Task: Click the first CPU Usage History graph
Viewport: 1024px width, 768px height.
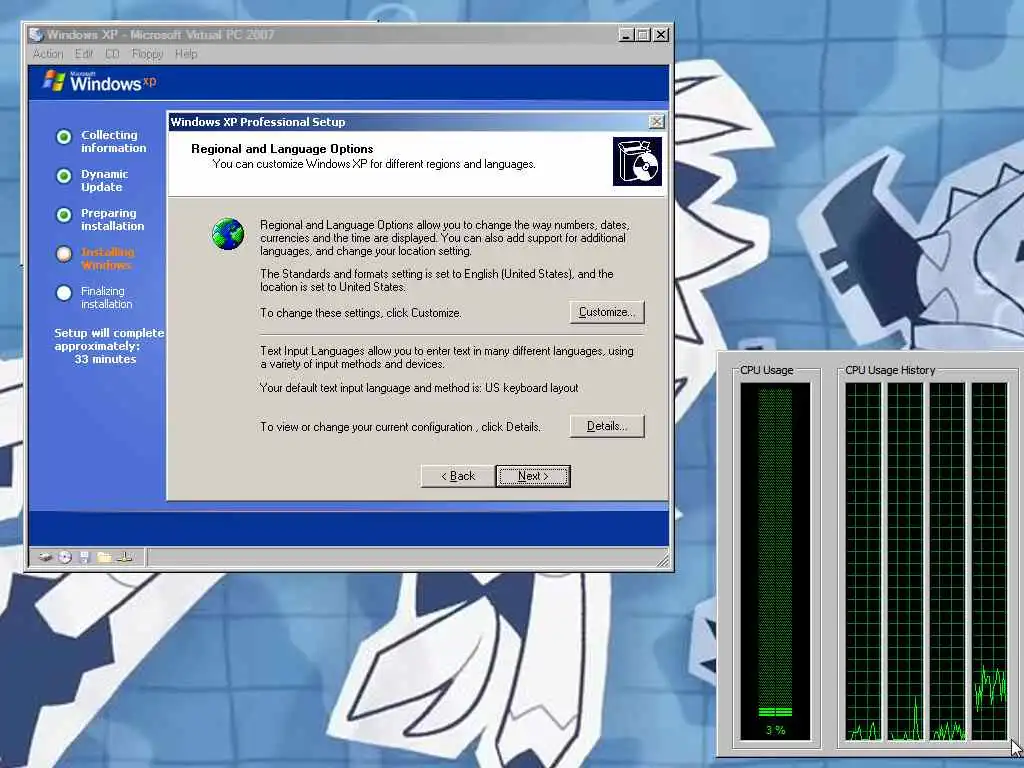Action: (x=863, y=562)
